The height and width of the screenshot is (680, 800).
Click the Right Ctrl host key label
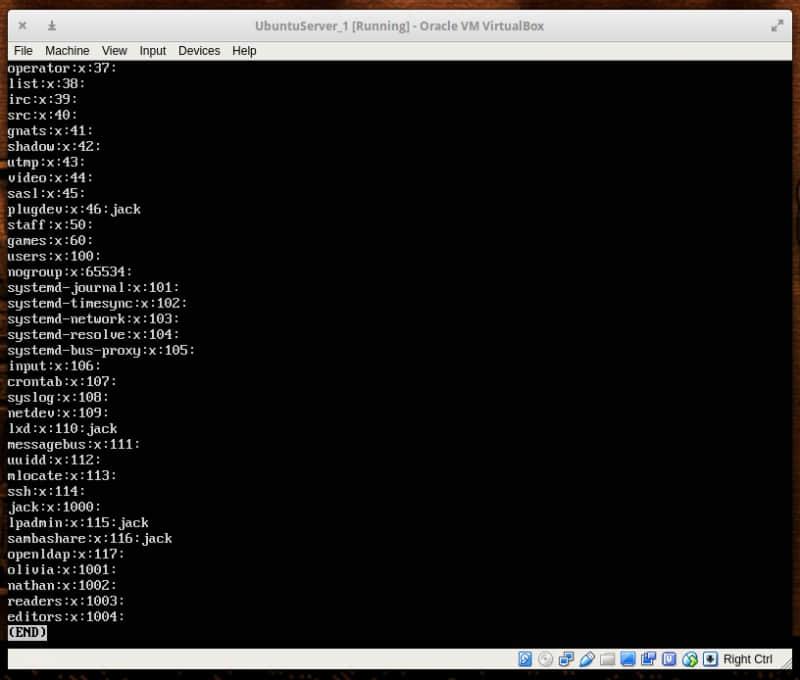click(748, 659)
